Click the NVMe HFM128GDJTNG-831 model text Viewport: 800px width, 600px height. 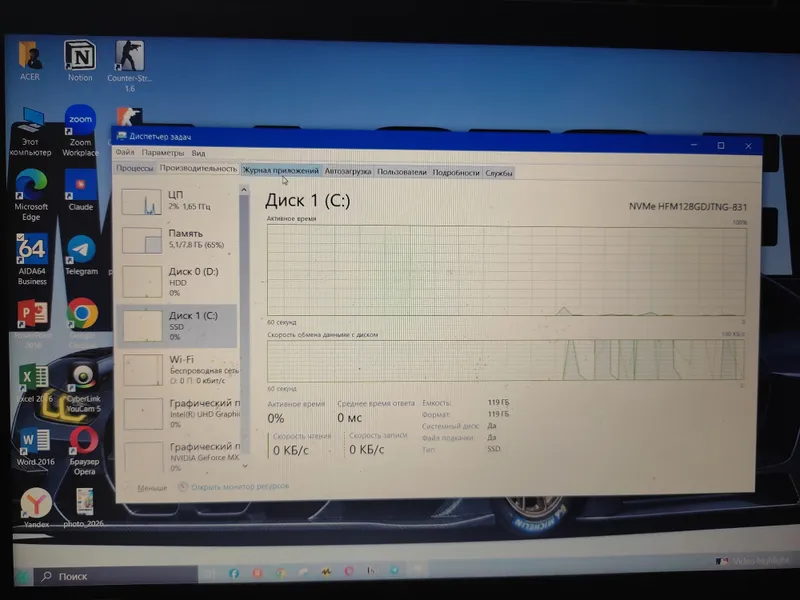688,207
